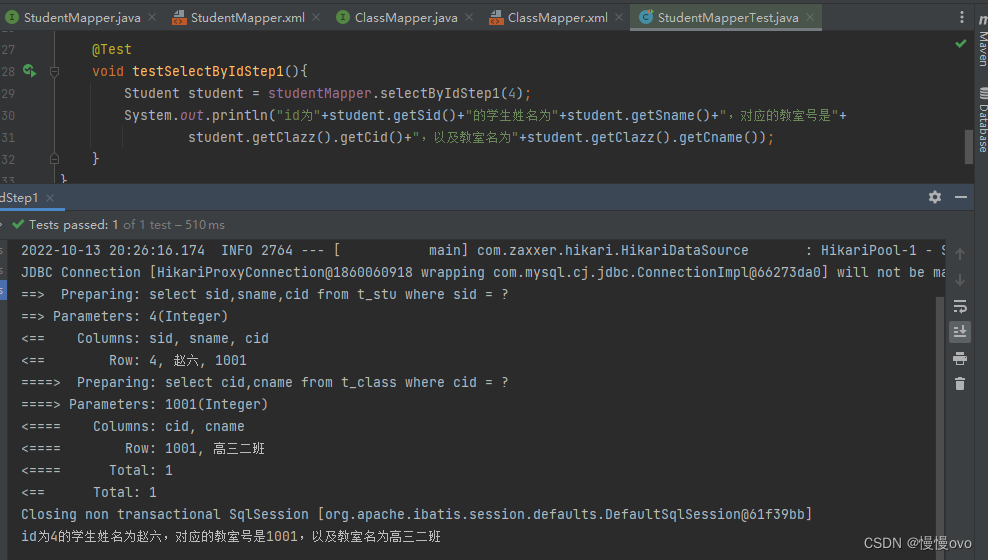This screenshot has width=988, height=560.
Task: Open Database tool window
Action: click(x=982, y=120)
